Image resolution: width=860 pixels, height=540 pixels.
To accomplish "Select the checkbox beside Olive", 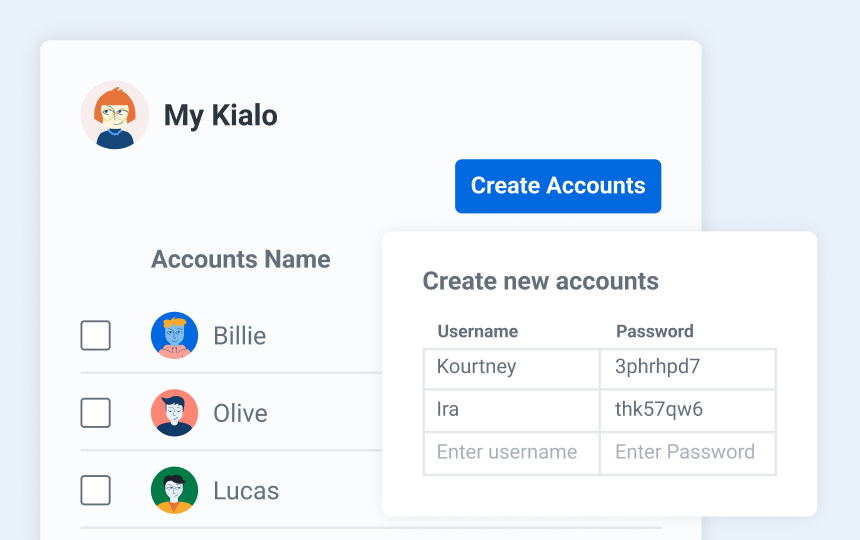I will pyautogui.click(x=95, y=413).
